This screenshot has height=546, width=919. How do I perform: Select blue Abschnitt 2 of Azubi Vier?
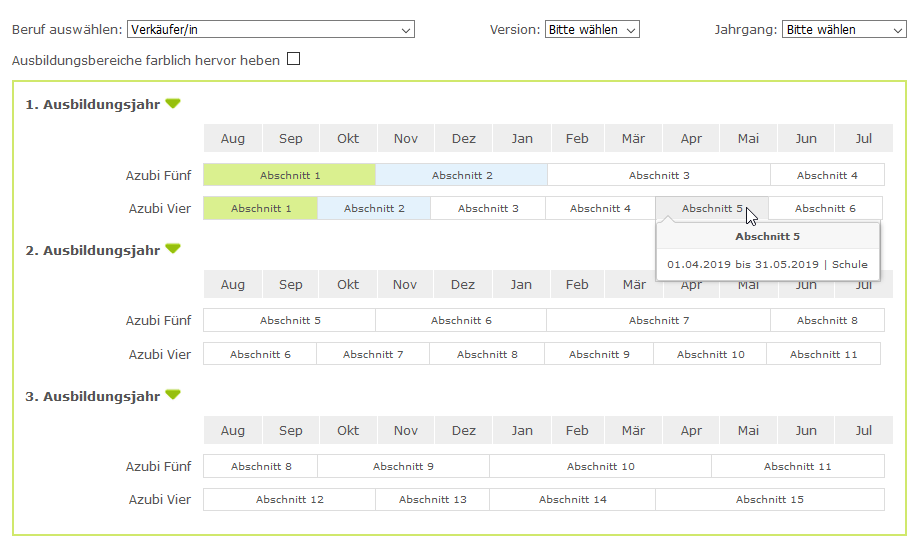374,208
